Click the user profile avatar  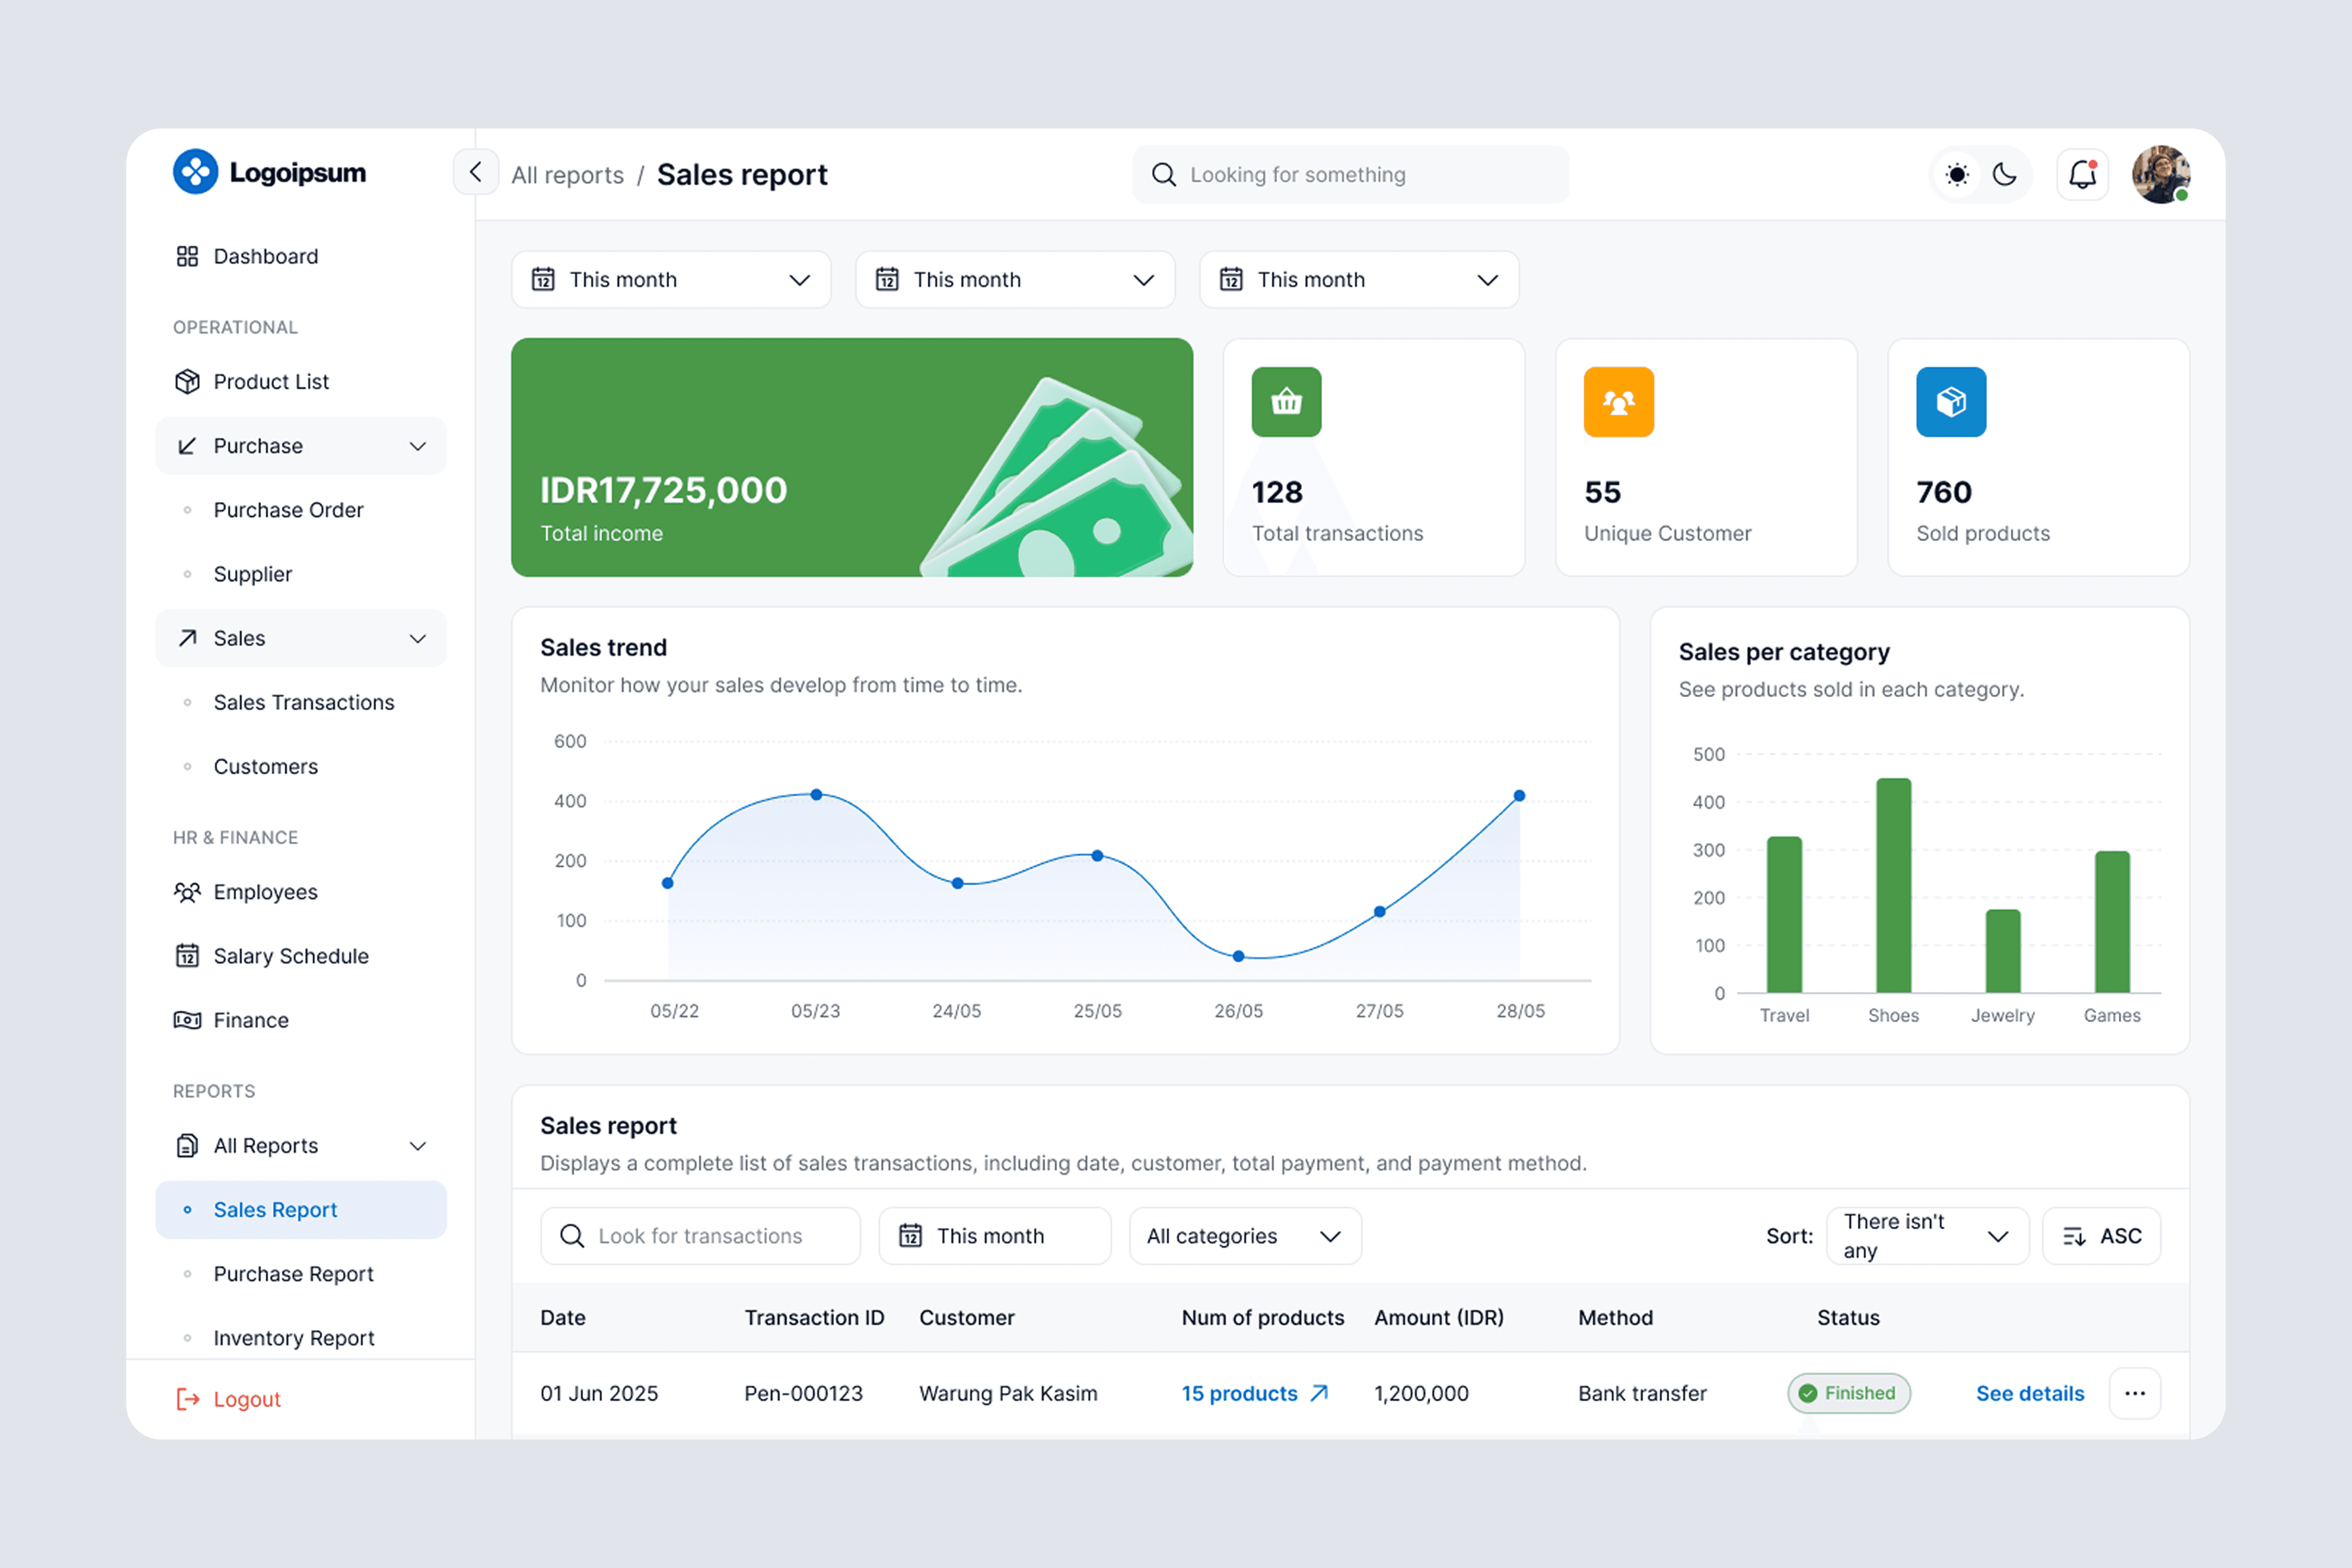coord(2160,175)
